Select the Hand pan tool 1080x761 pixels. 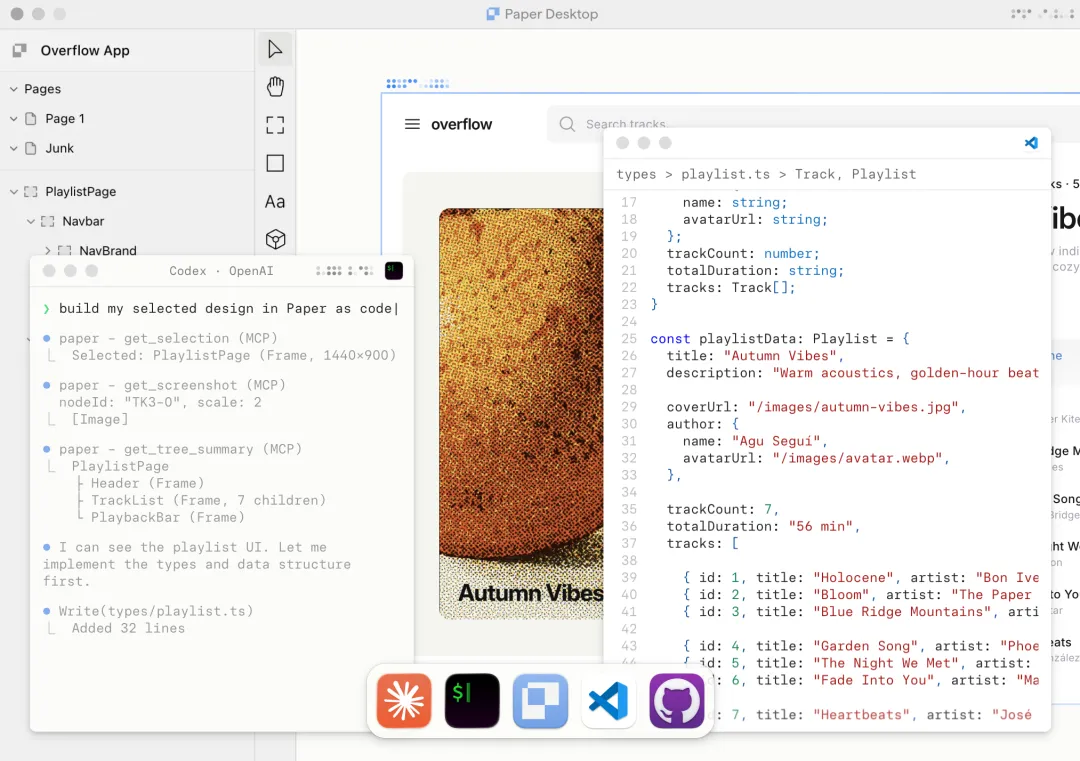click(275, 87)
